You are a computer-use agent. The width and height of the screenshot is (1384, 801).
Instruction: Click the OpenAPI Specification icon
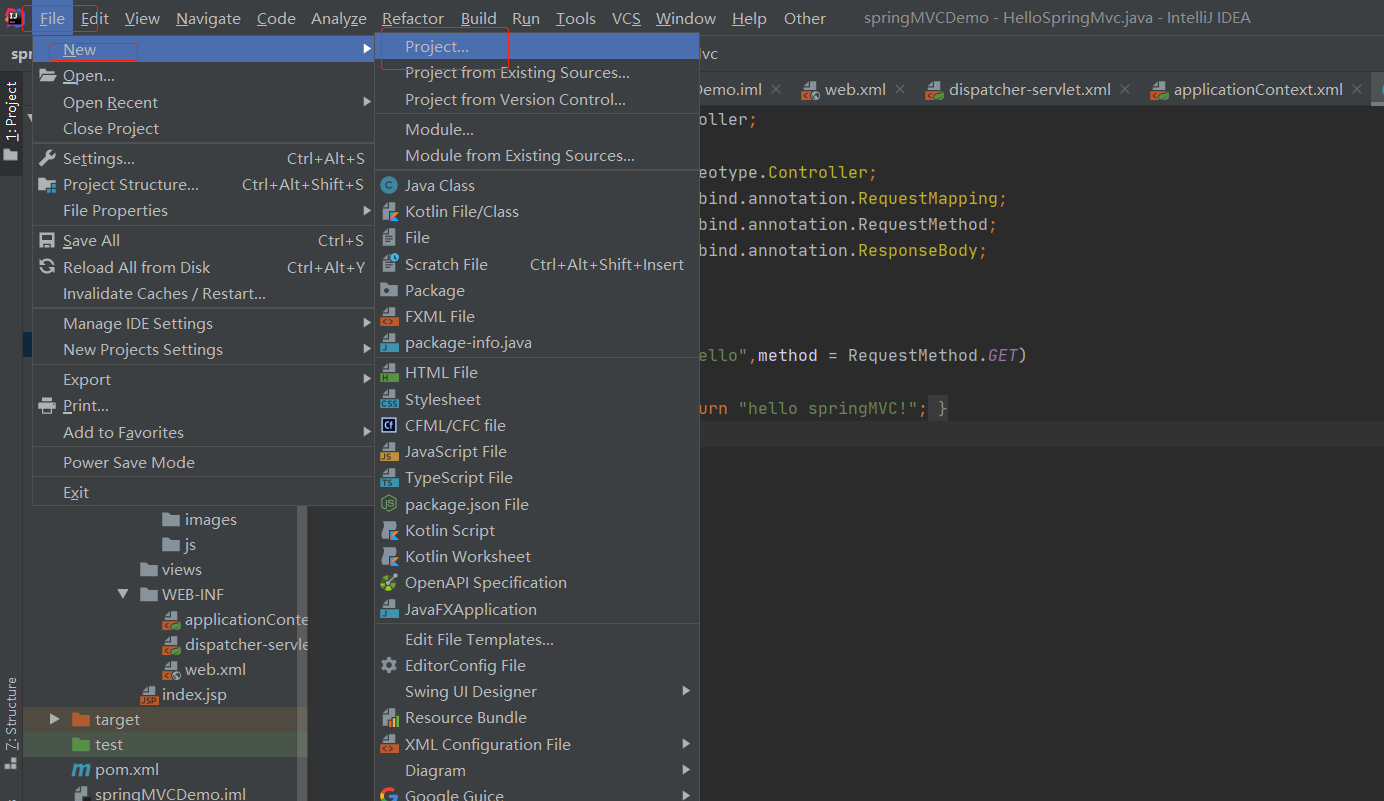click(389, 582)
